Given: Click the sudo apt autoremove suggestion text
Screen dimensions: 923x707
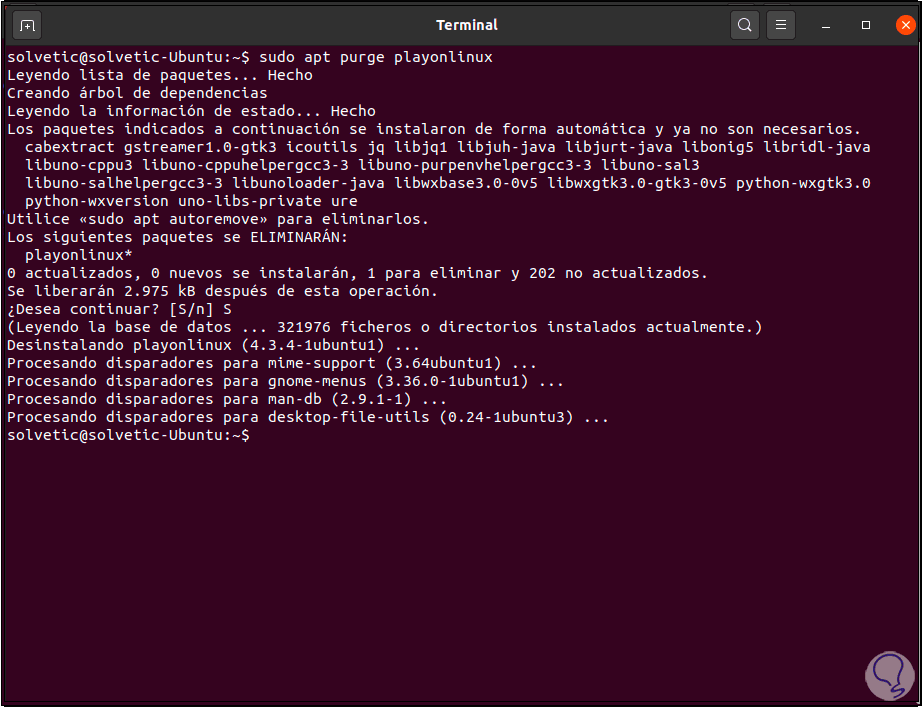Looking at the screenshot, I should pyautogui.click(x=172, y=219).
